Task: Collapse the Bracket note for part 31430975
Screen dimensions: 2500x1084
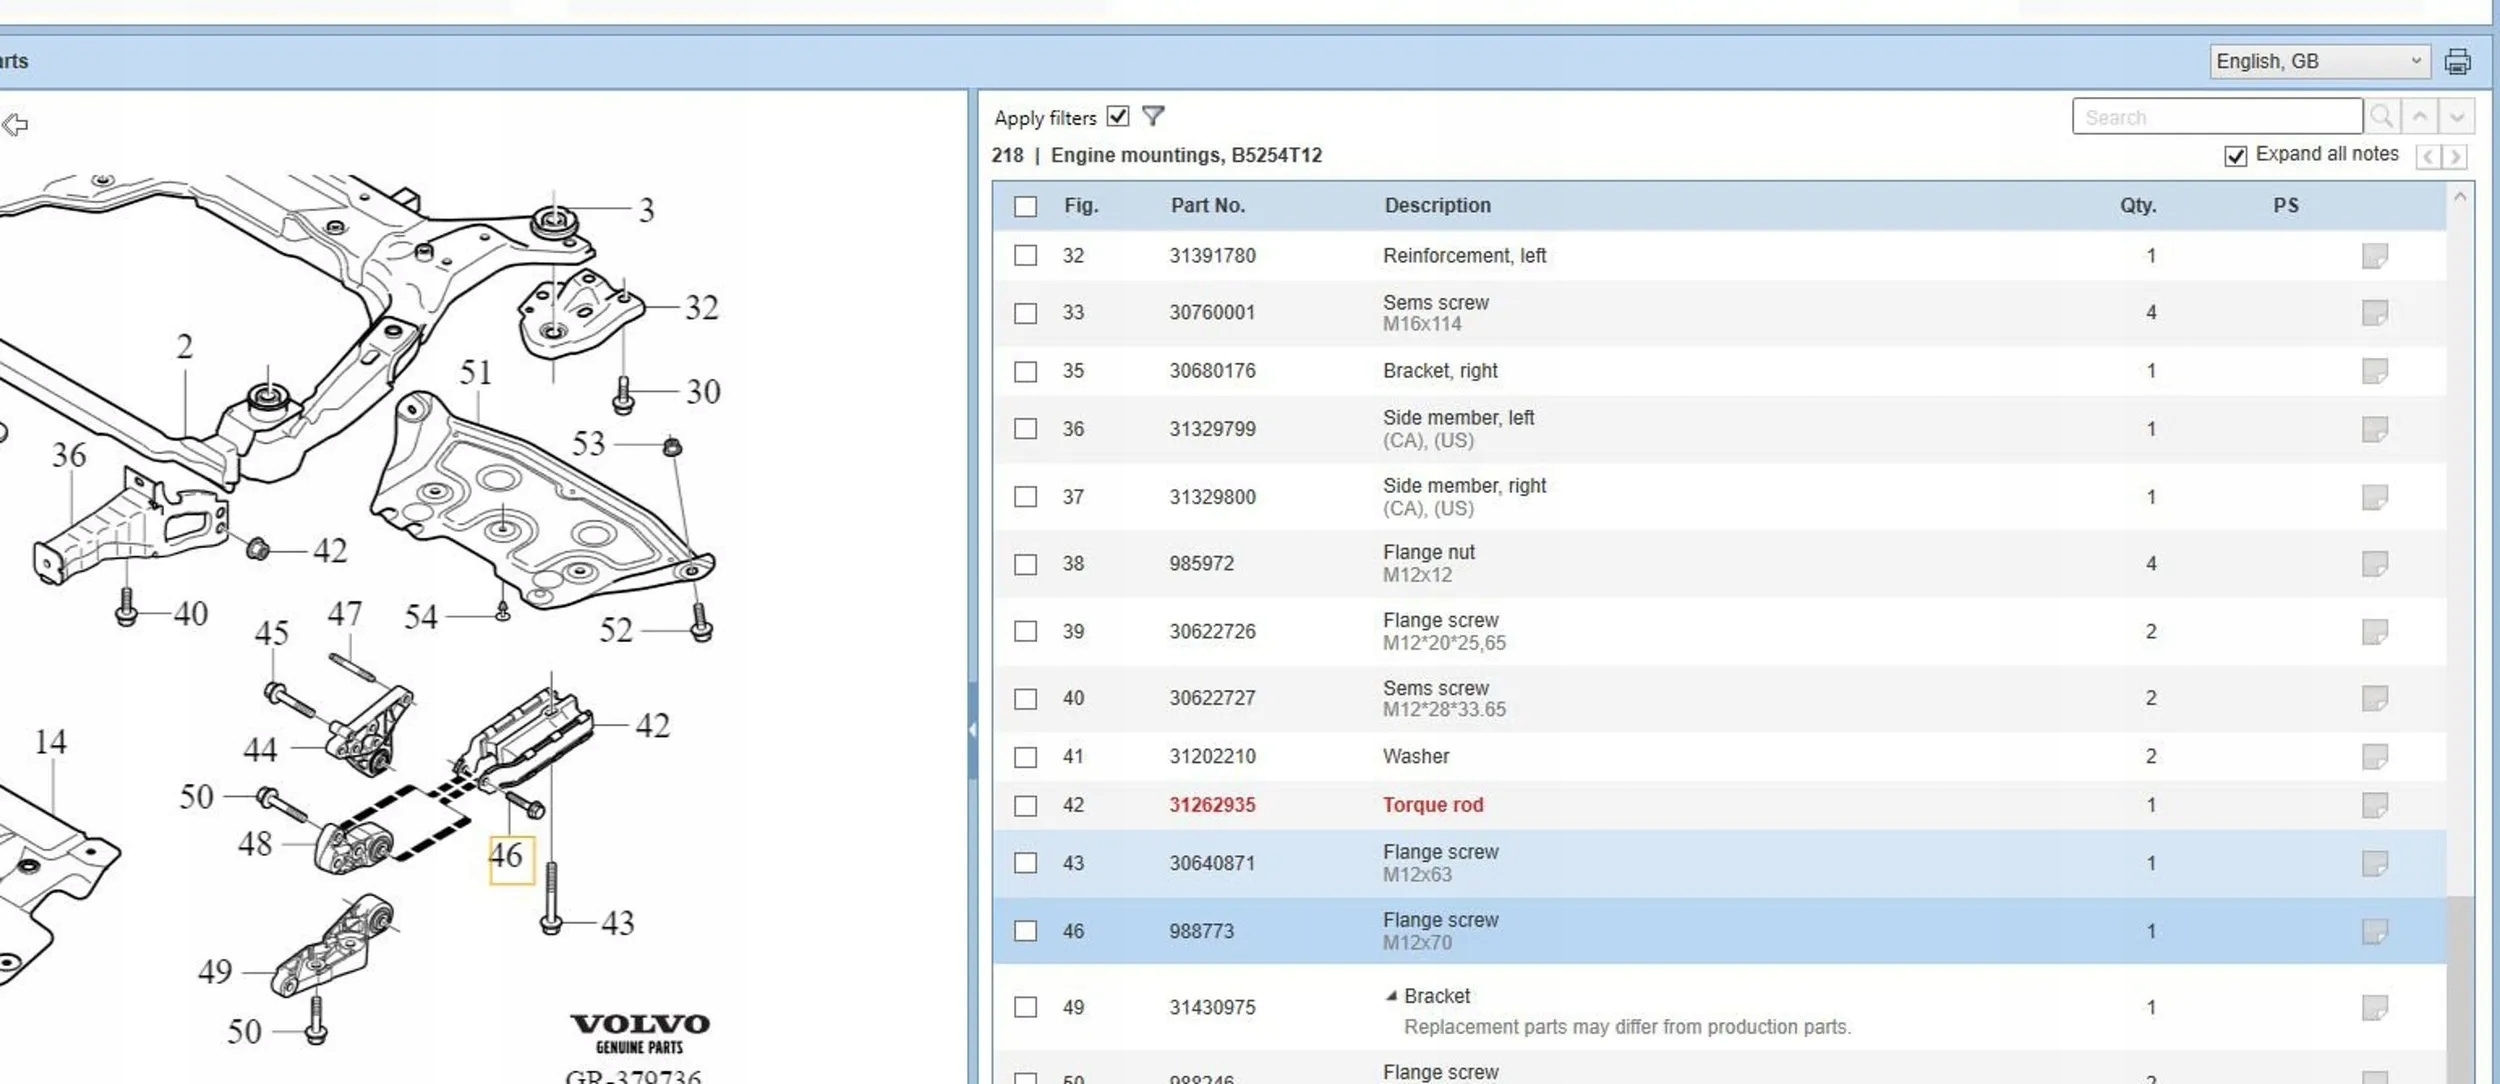Action: click(1391, 996)
